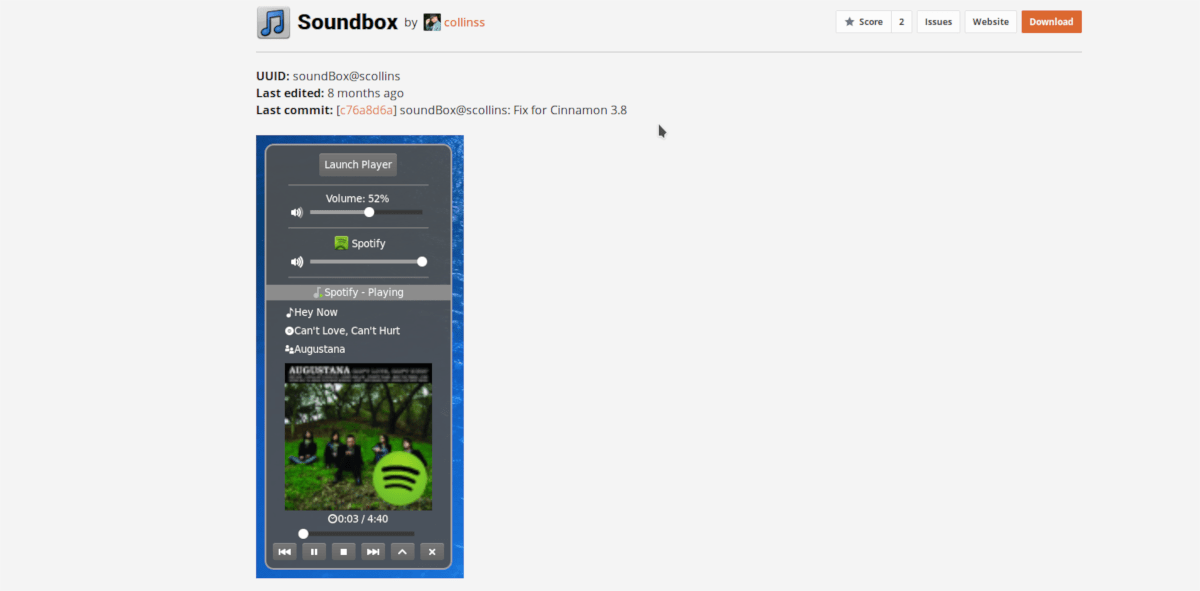This screenshot has width=1200, height=591.
Task: Collapse the player with the up chevron button
Action: 402,551
